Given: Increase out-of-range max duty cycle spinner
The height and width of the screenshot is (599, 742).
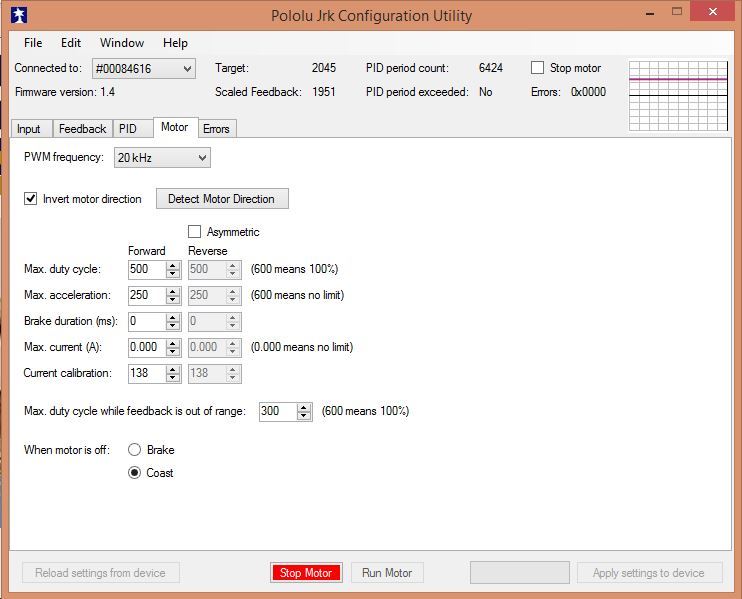Looking at the screenshot, I should (303, 407).
